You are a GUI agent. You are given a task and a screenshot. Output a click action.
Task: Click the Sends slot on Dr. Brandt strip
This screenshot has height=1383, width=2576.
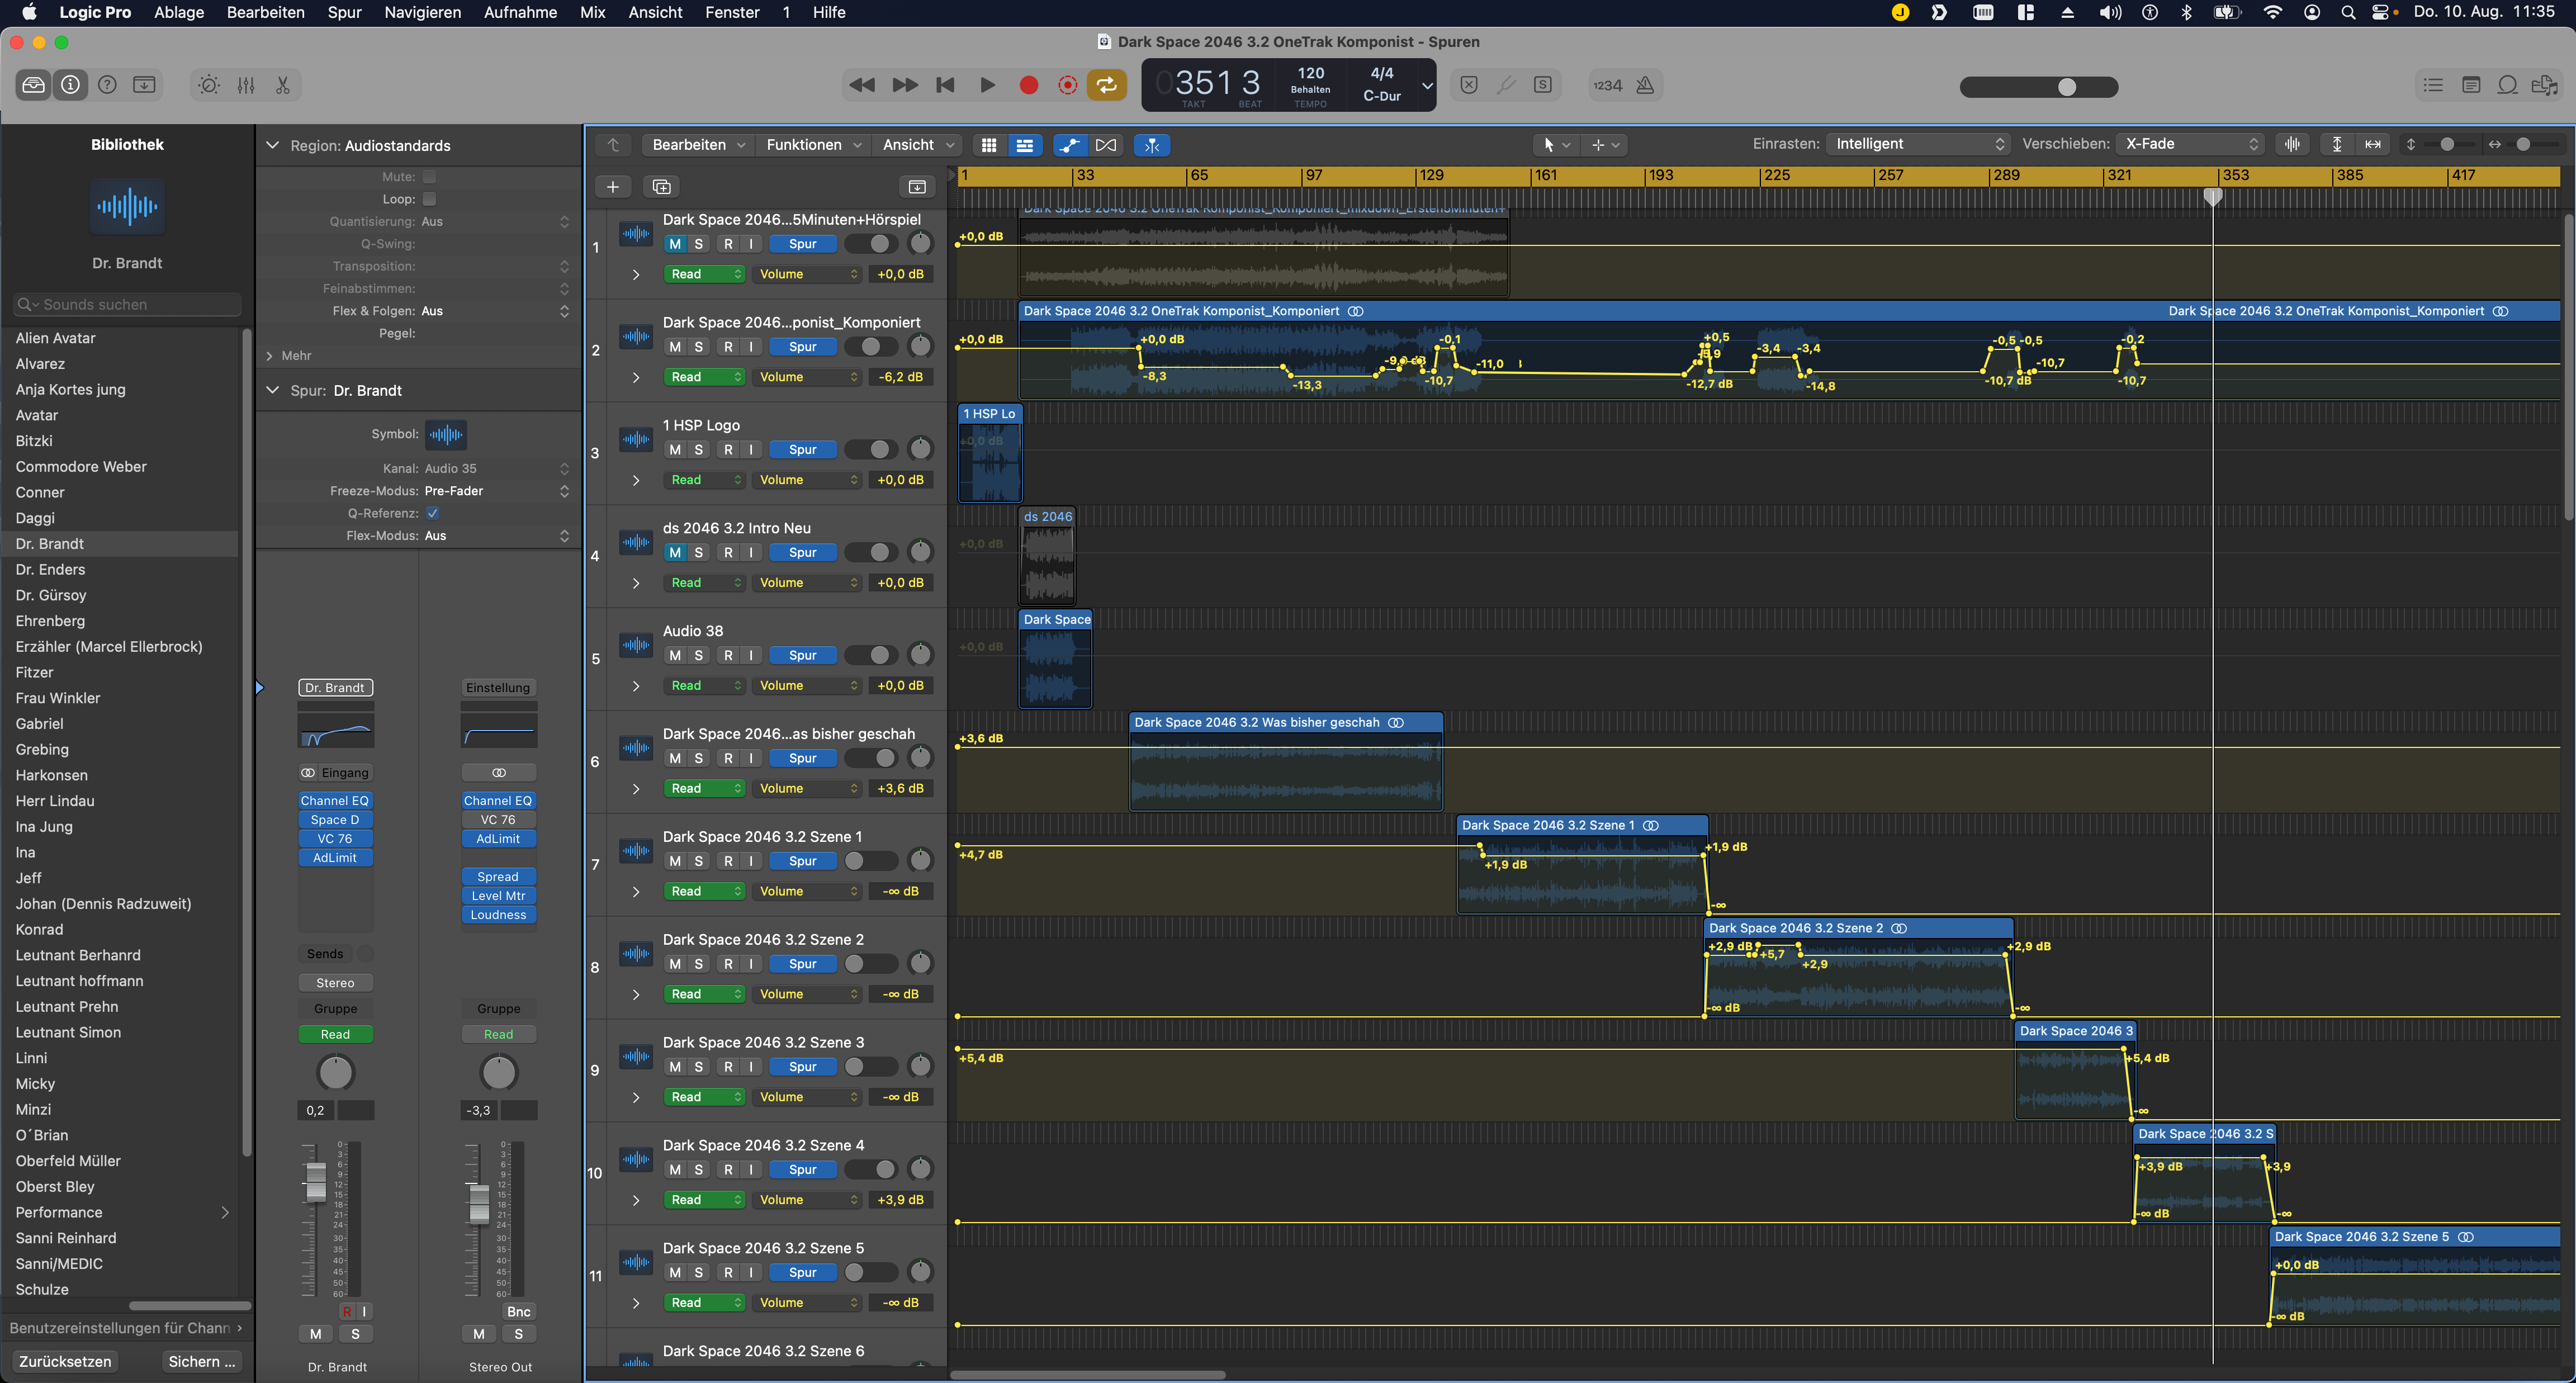click(x=325, y=954)
